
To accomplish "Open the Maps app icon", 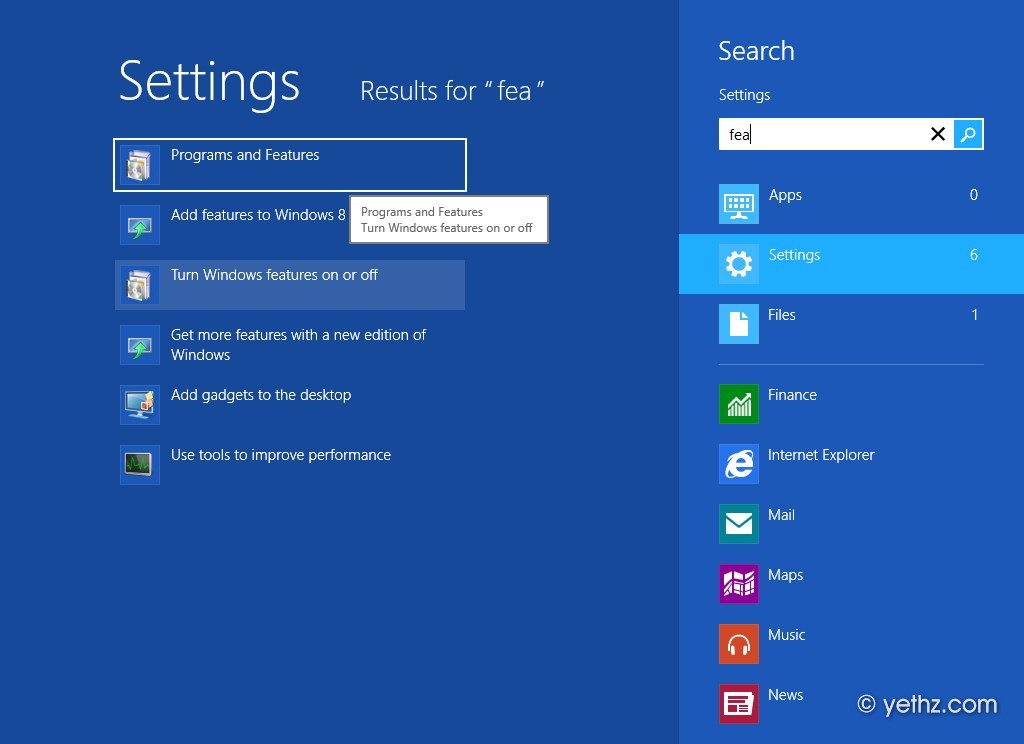I will coord(739,584).
